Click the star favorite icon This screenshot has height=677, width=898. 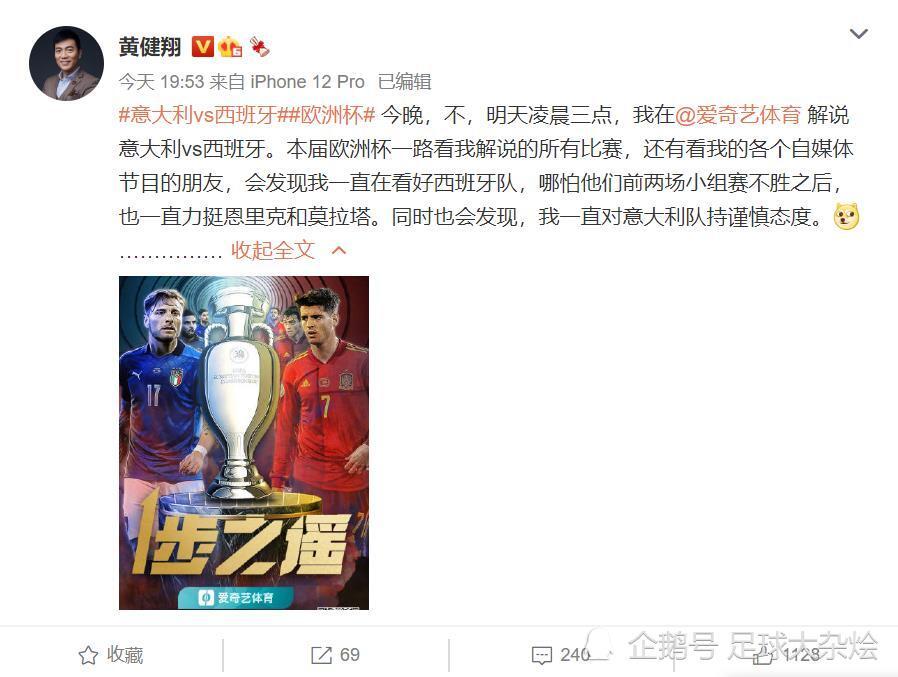[88, 655]
